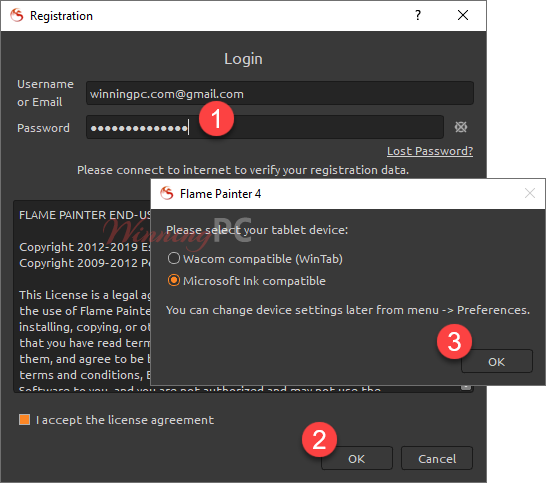Click 'Please select your tablet device:' text
This screenshot has height=483, width=547.
point(257,230)
